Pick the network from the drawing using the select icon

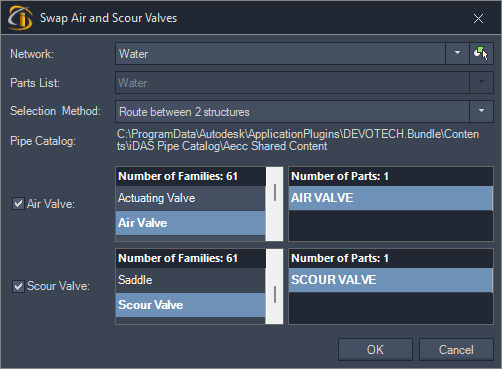pos(481,53)
